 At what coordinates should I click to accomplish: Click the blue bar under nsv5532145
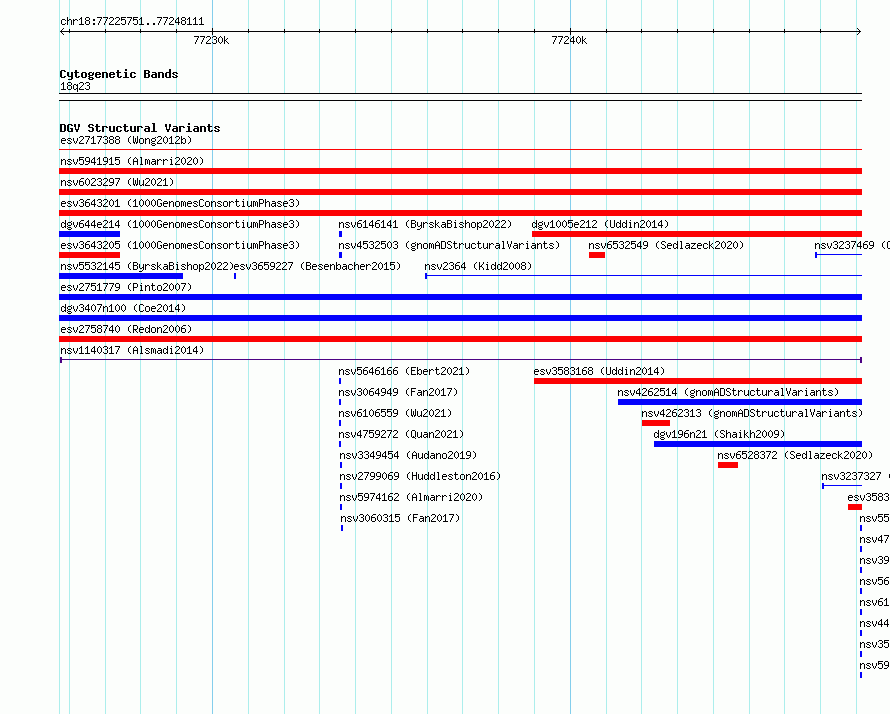tap(121, 276)
